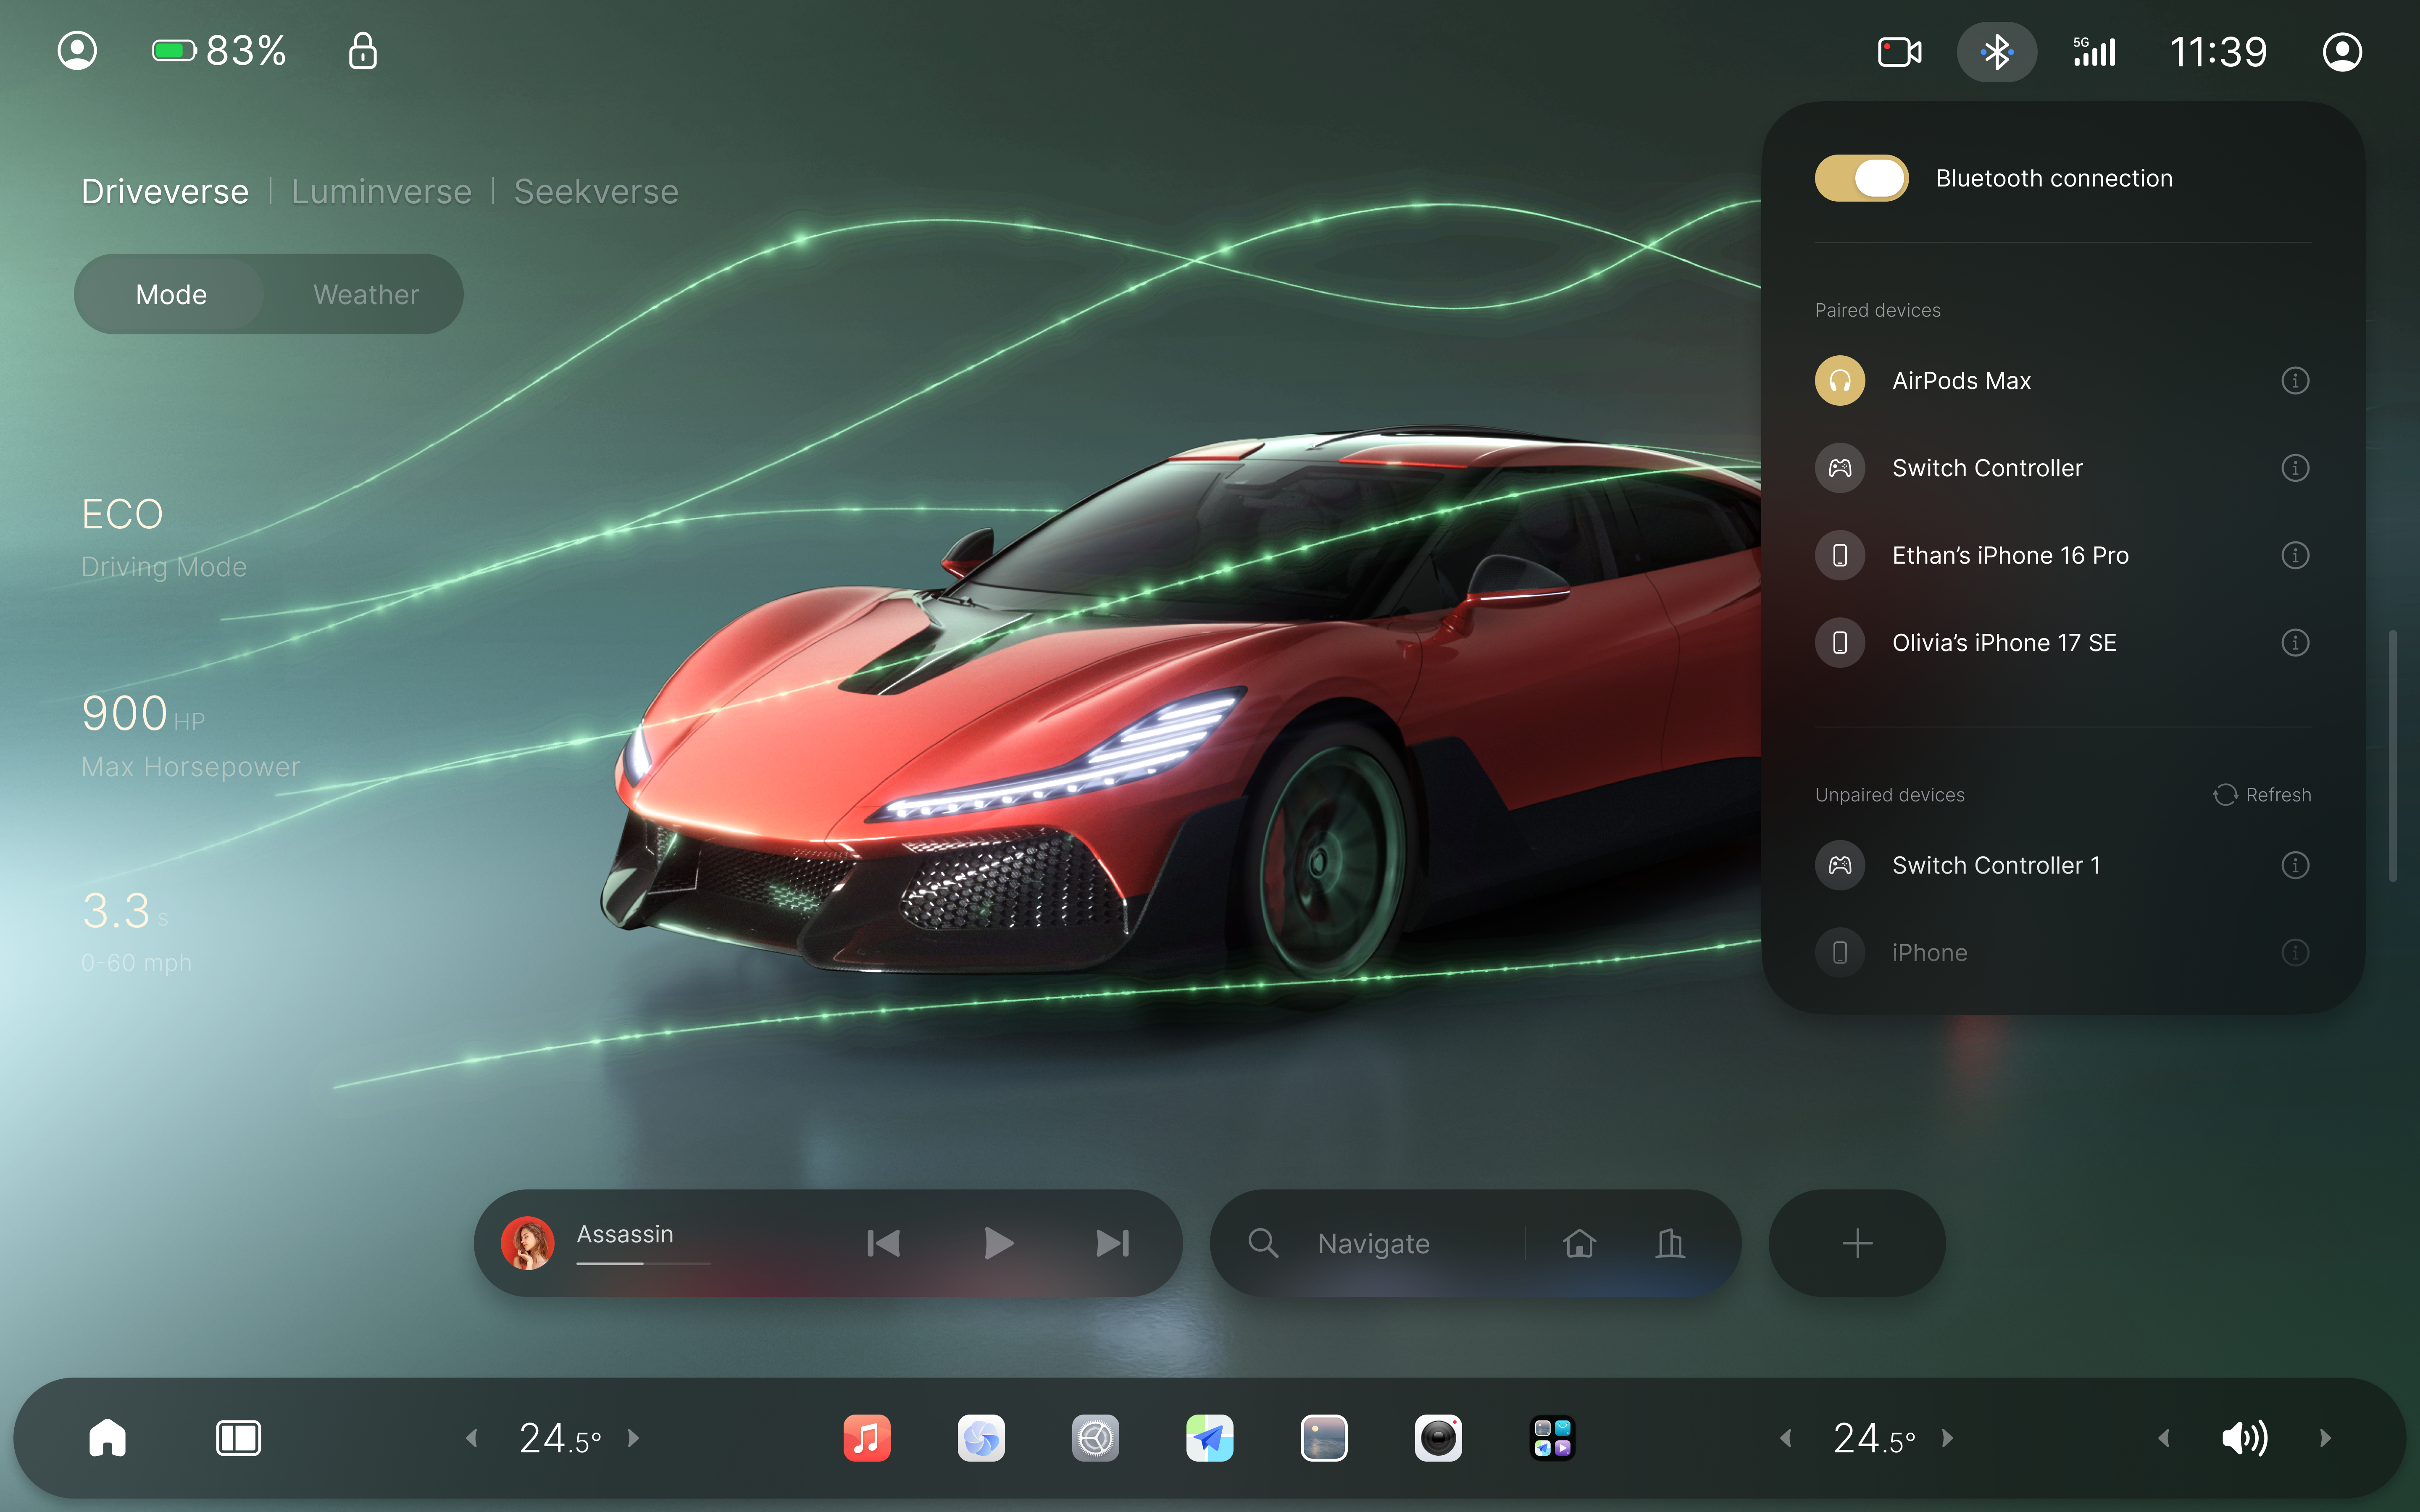Skip to previous track
Viewport: 2420px width, 1512px height.
click(883, 1243)
